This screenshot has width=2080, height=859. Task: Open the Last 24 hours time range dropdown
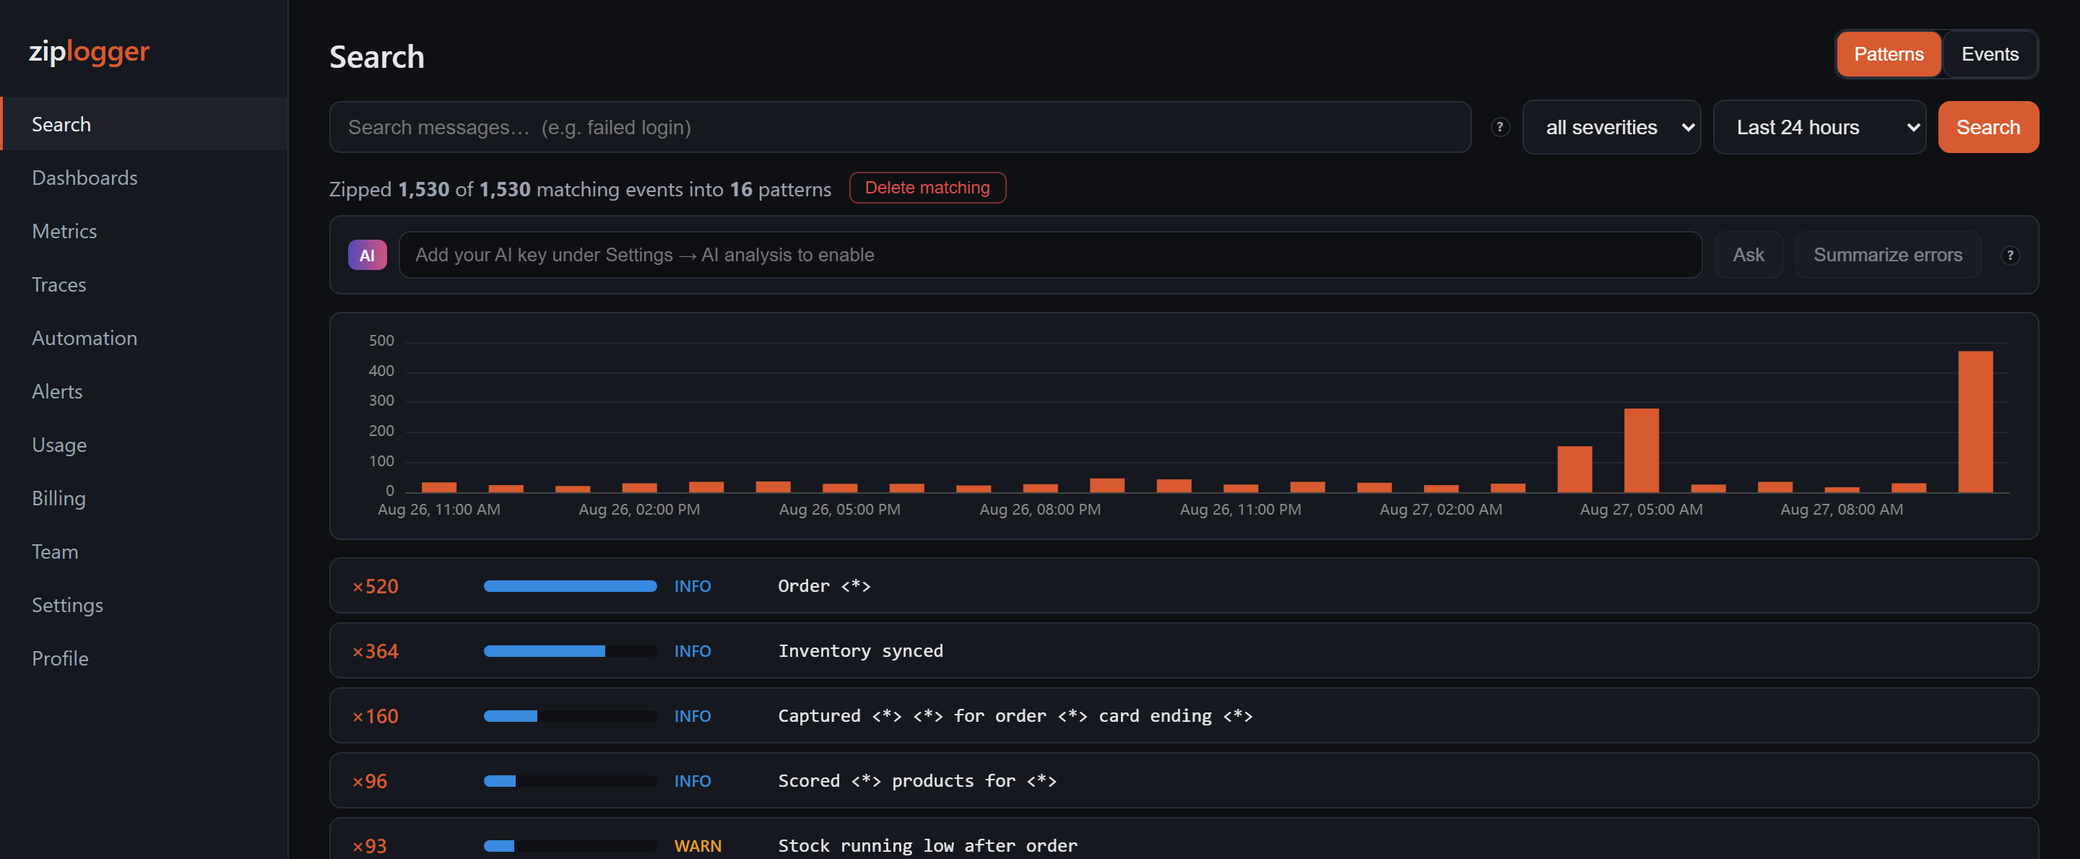(1819, 127)
